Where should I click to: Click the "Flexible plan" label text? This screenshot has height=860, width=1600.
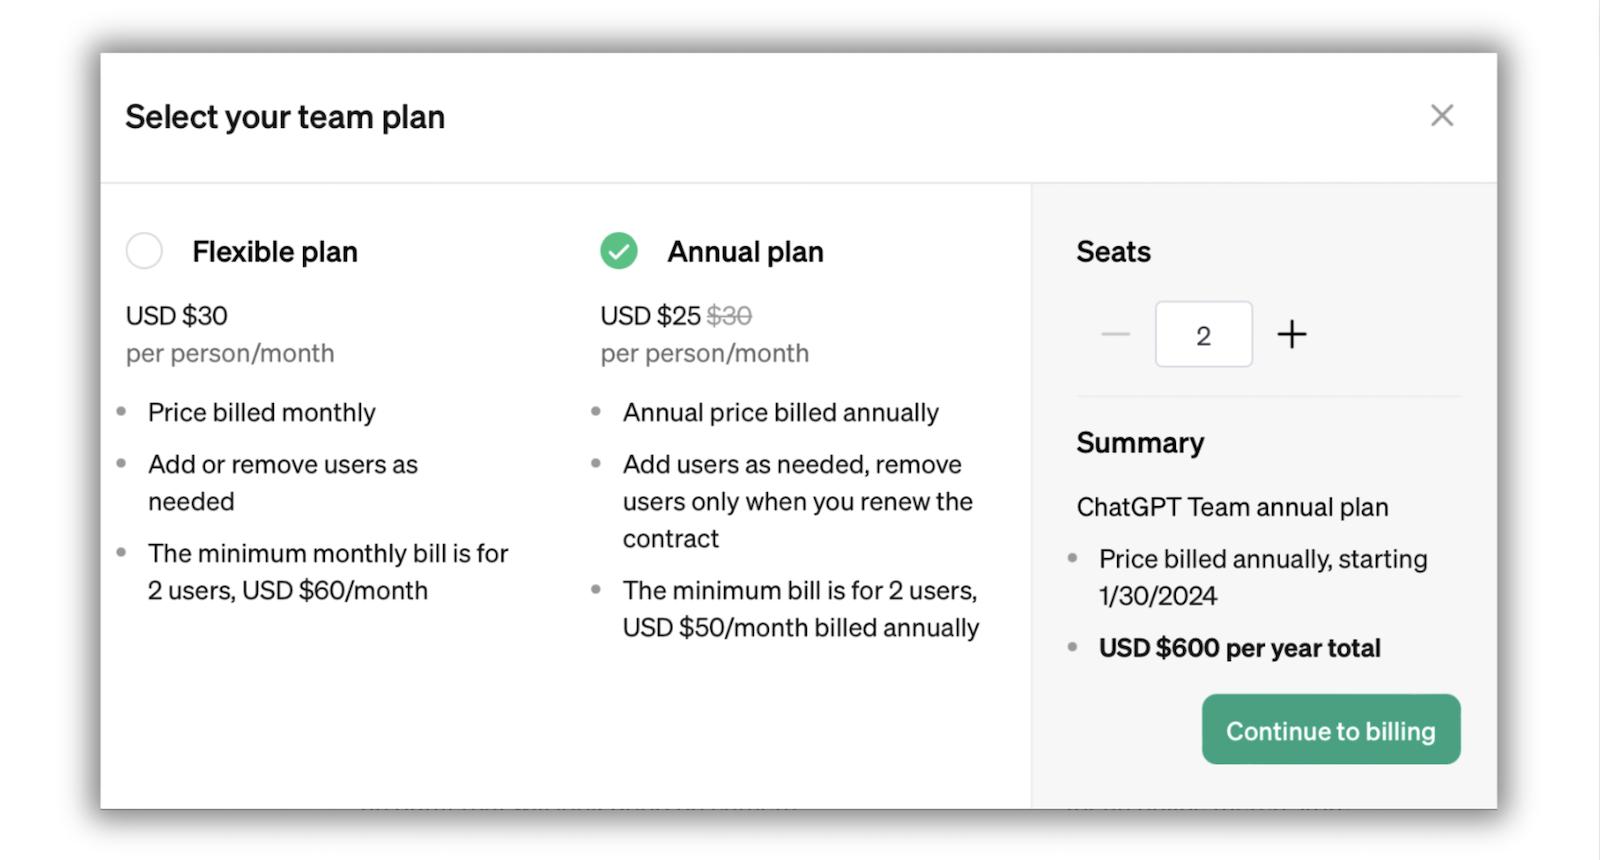[x=275, y=252]
